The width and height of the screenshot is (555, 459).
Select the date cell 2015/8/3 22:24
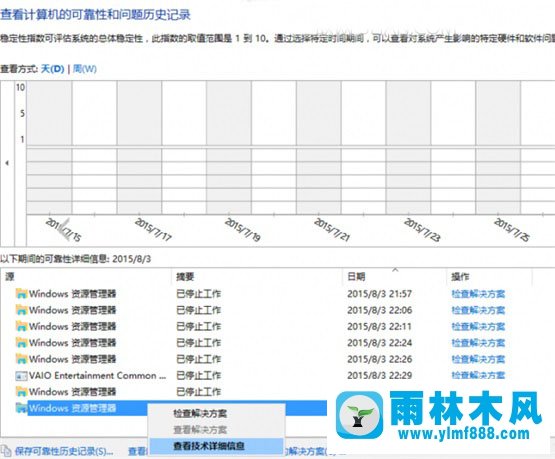(379, 343)
